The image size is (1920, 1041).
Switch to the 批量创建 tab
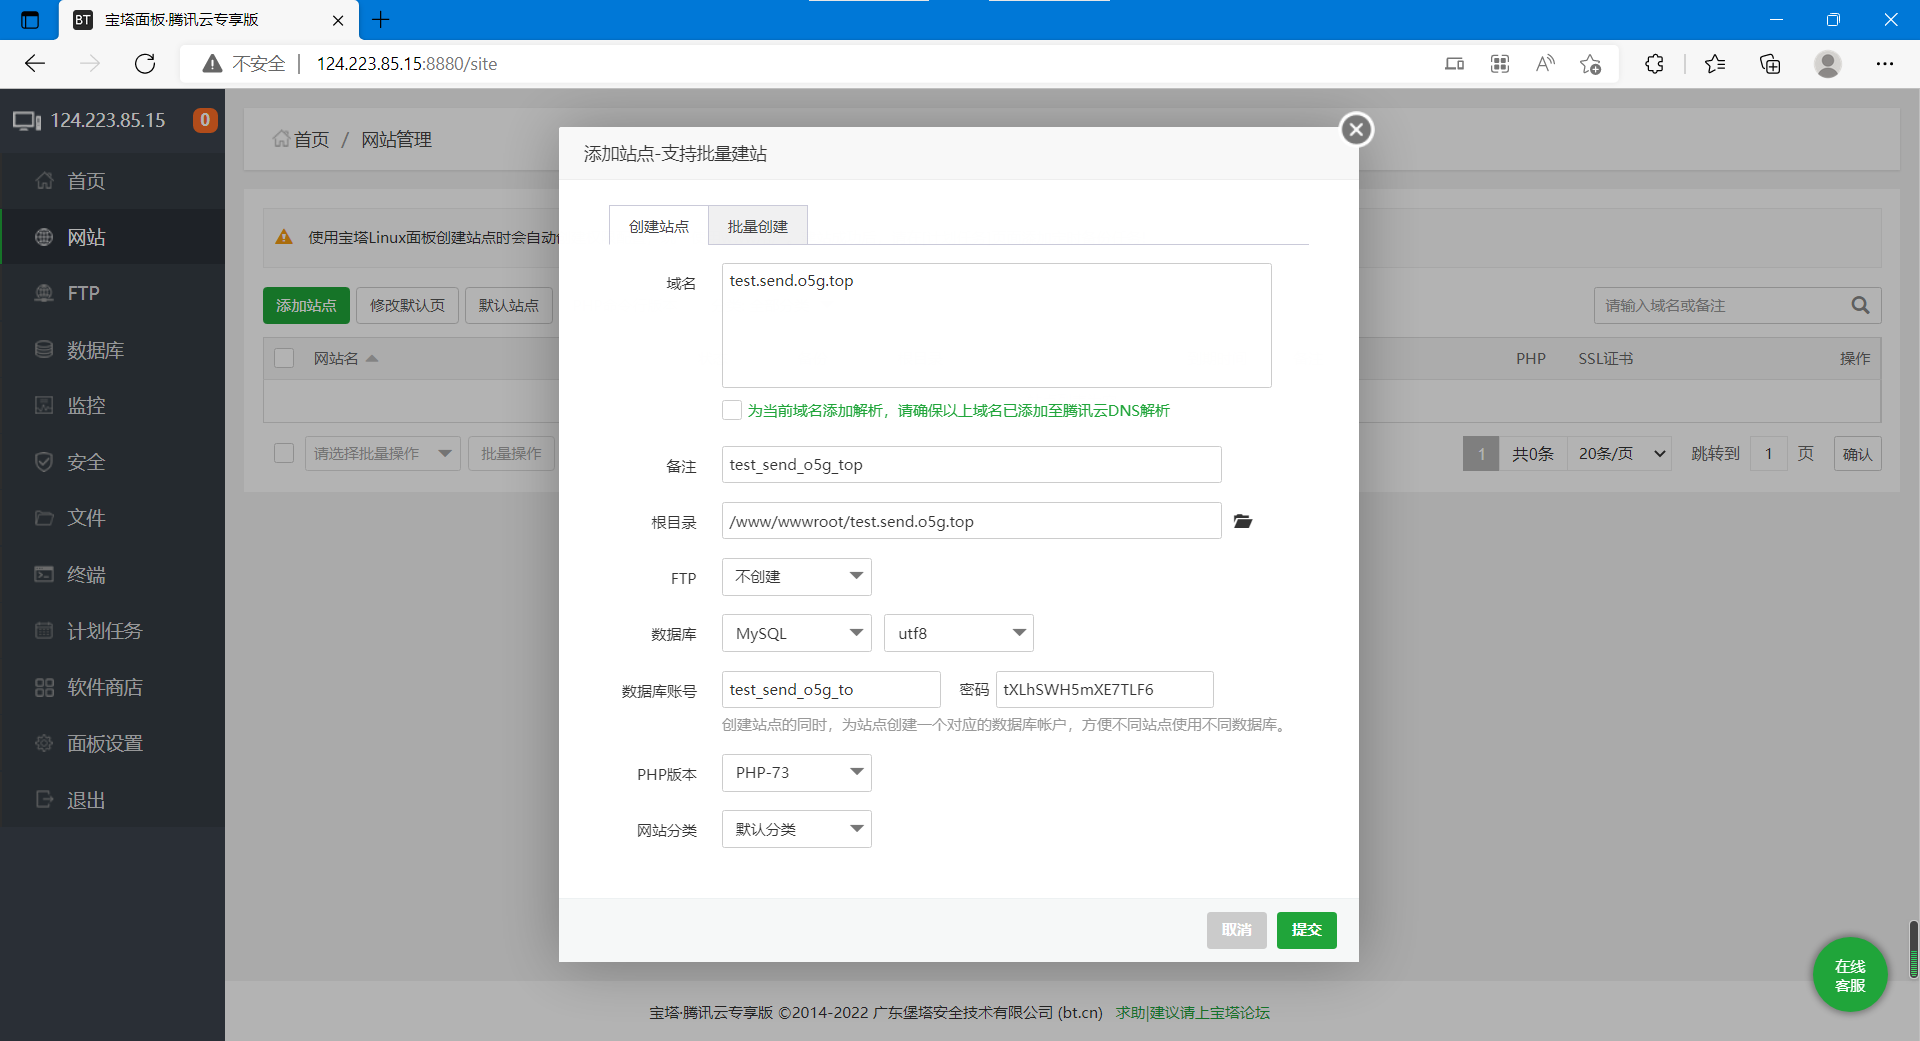[757, 226]
